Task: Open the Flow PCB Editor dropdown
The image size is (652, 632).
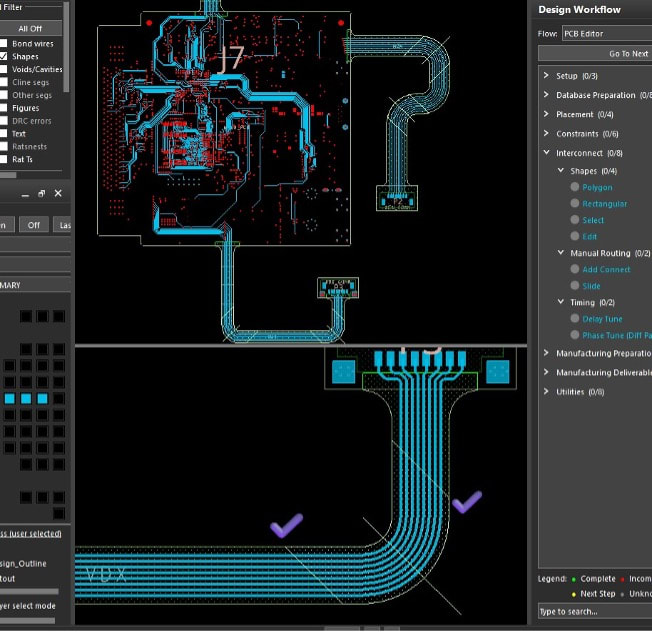Action: (x=605, y=33)
